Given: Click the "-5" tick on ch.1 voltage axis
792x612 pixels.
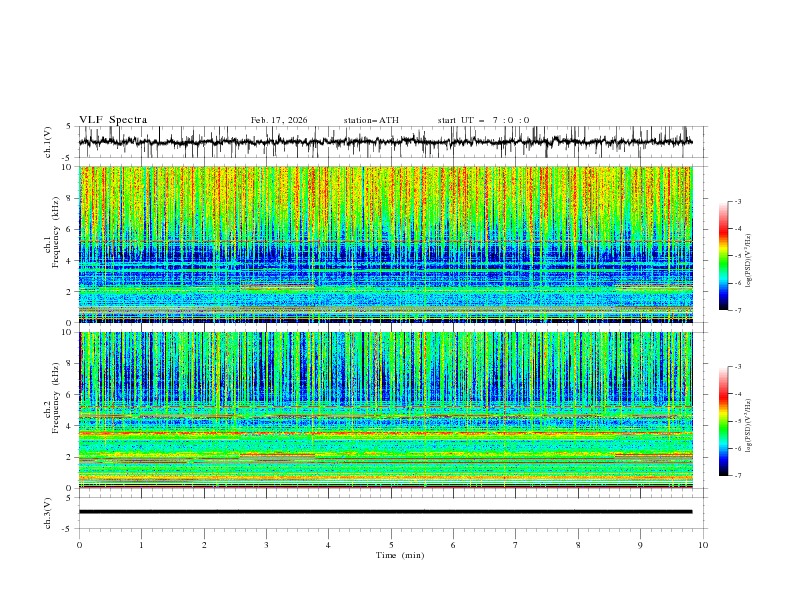Looking at the screenshot, I should click(x=68, y=158).
